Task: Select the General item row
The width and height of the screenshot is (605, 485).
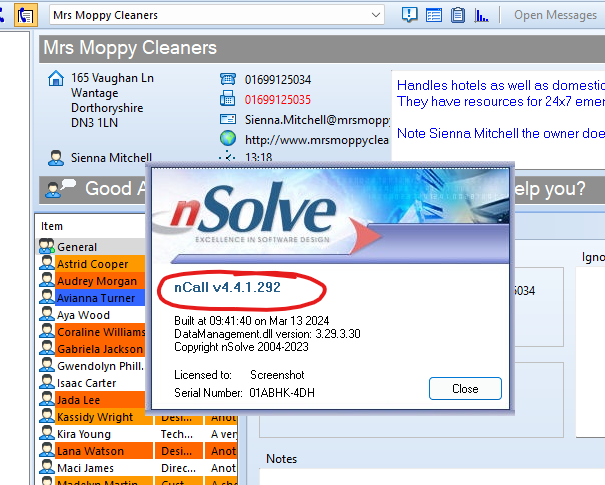Action: 92,247
